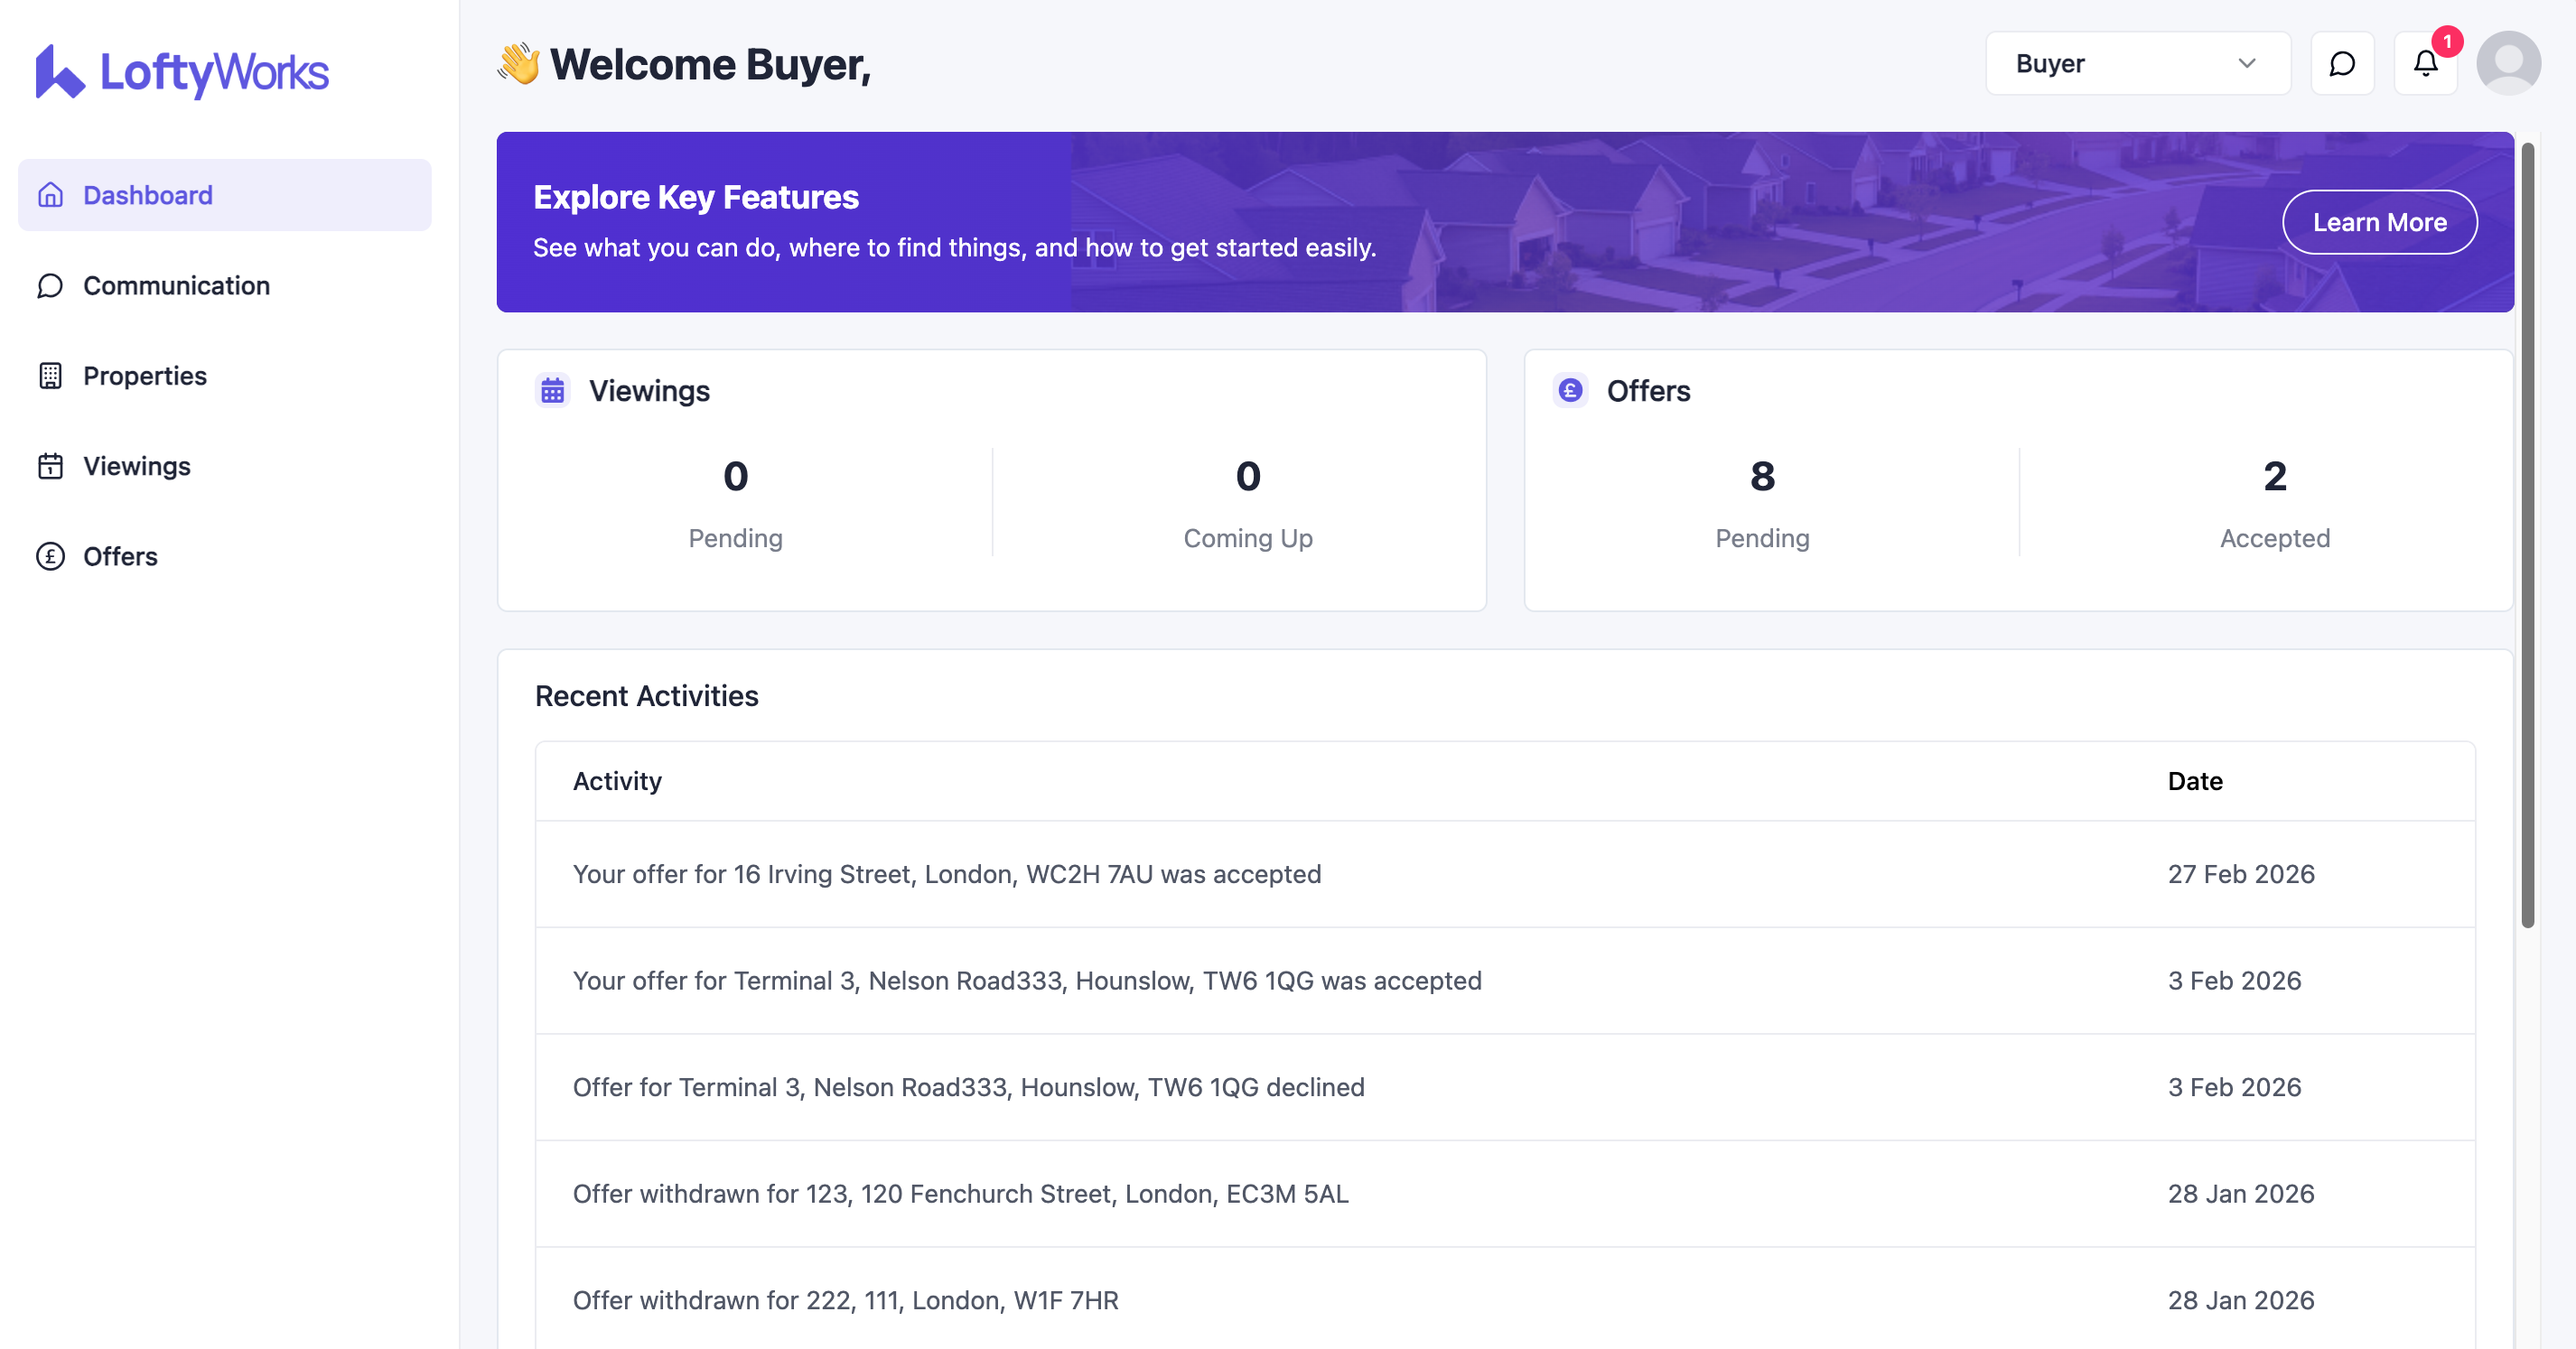Click the Dashboard home icon in sidebar
Screen dimensions: 2576x1349
pos(50,195)
